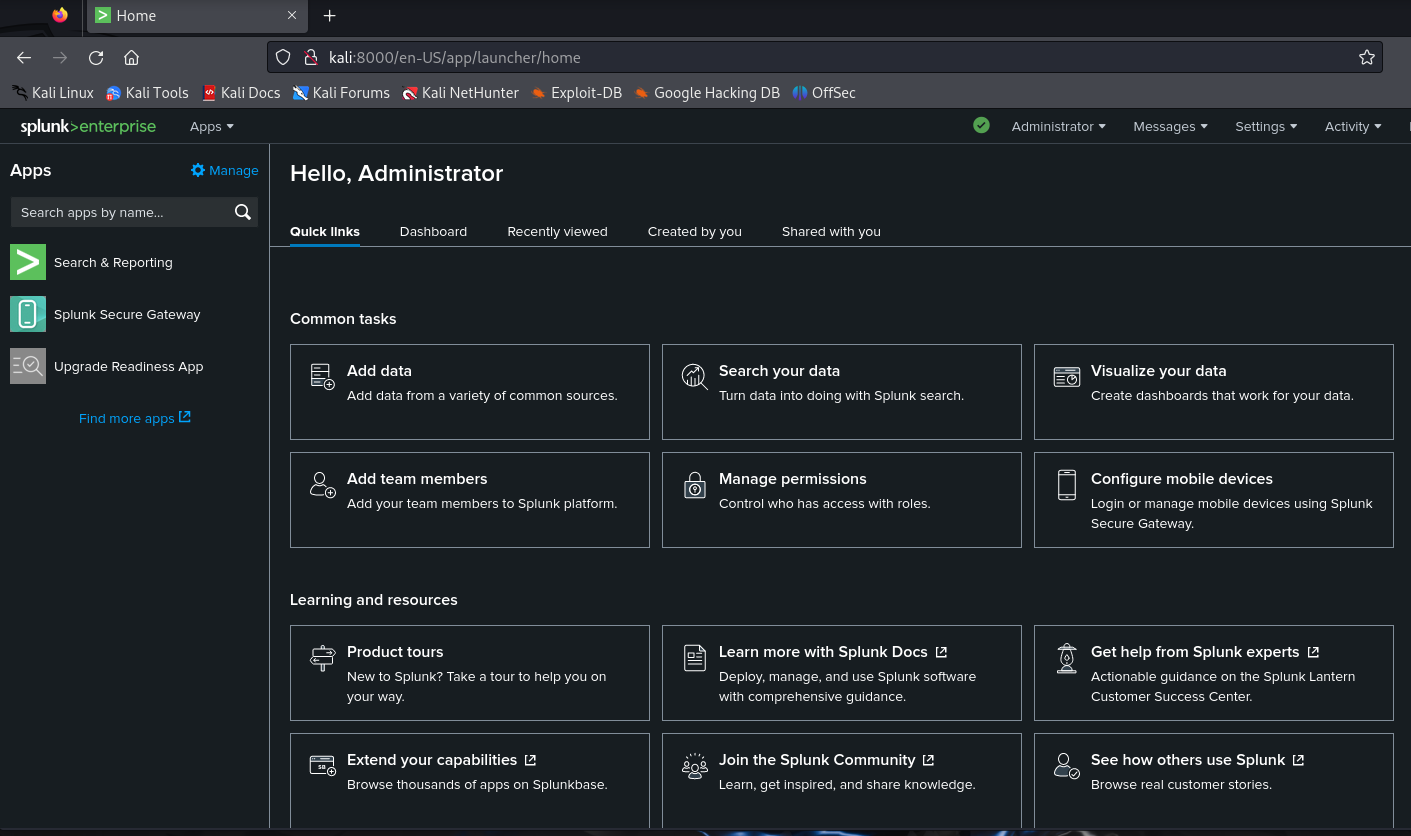Bookmark this page with the star icon
Screen dimensions: 1411x836
click(1367, 57)
